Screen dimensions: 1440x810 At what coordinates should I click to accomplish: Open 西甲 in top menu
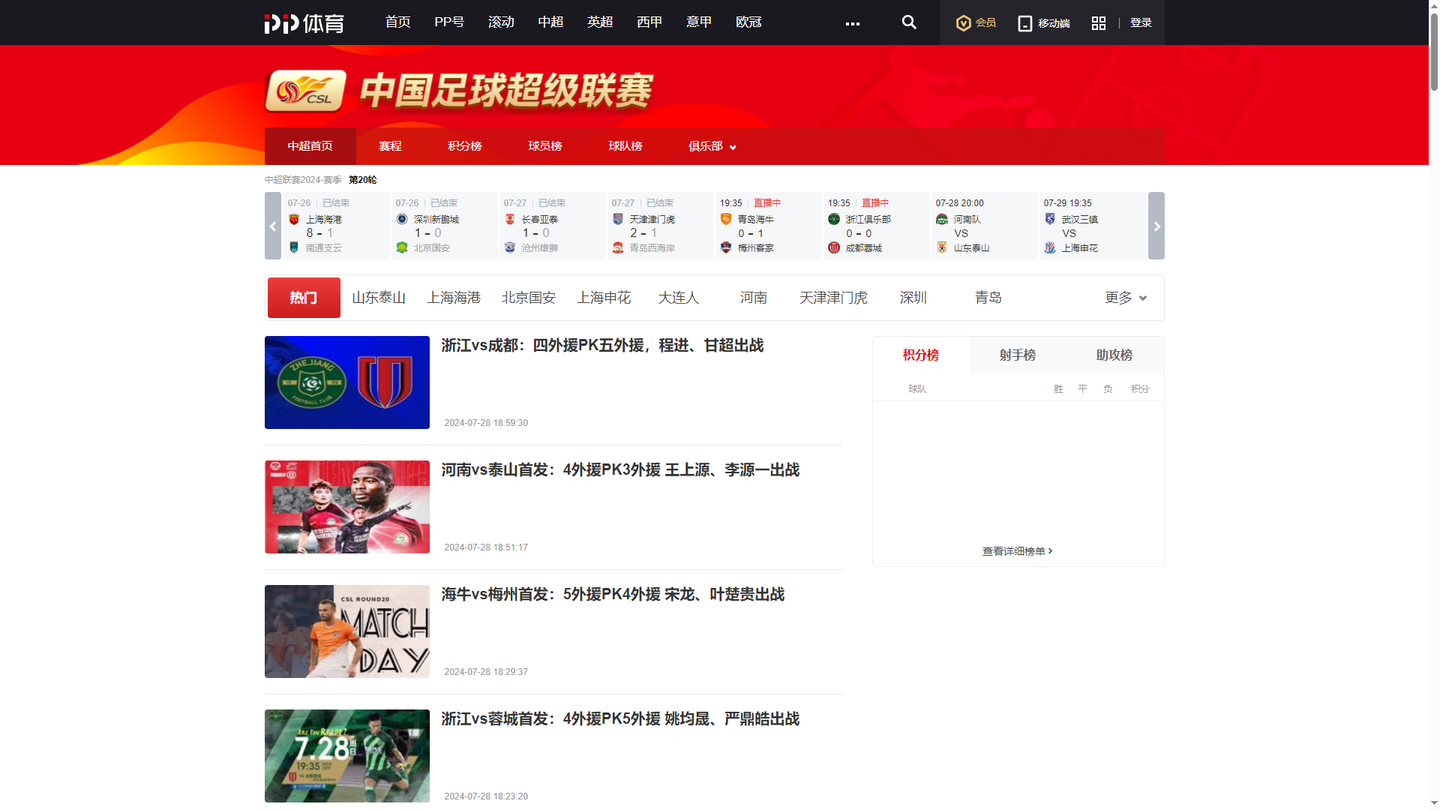[650, 22]
